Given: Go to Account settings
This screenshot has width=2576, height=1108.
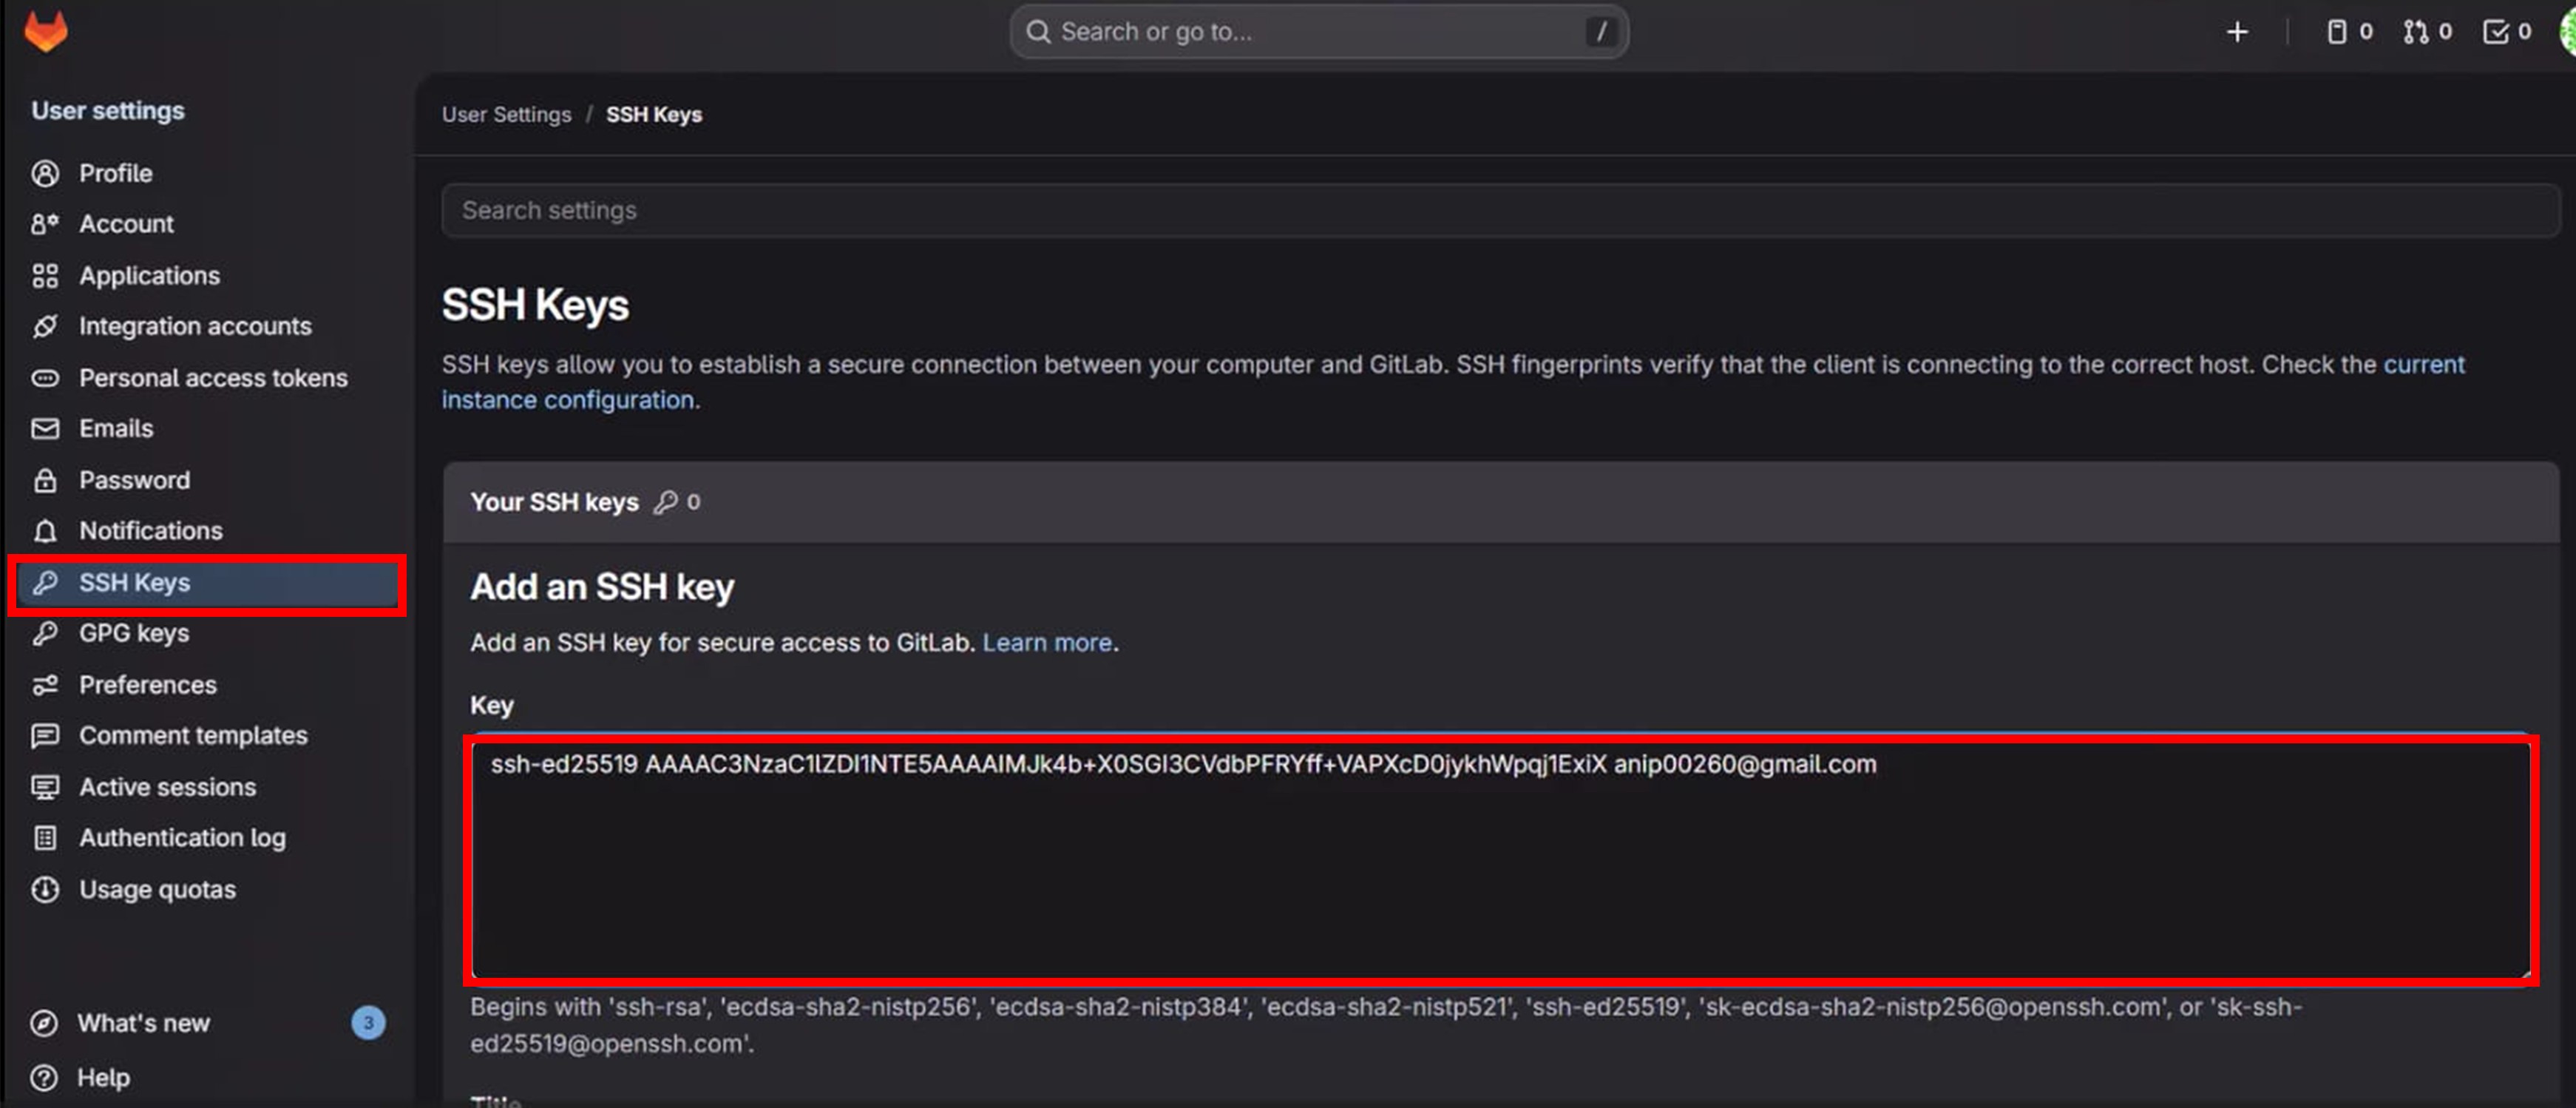Looking at the screenshot, I should [126, 224].
